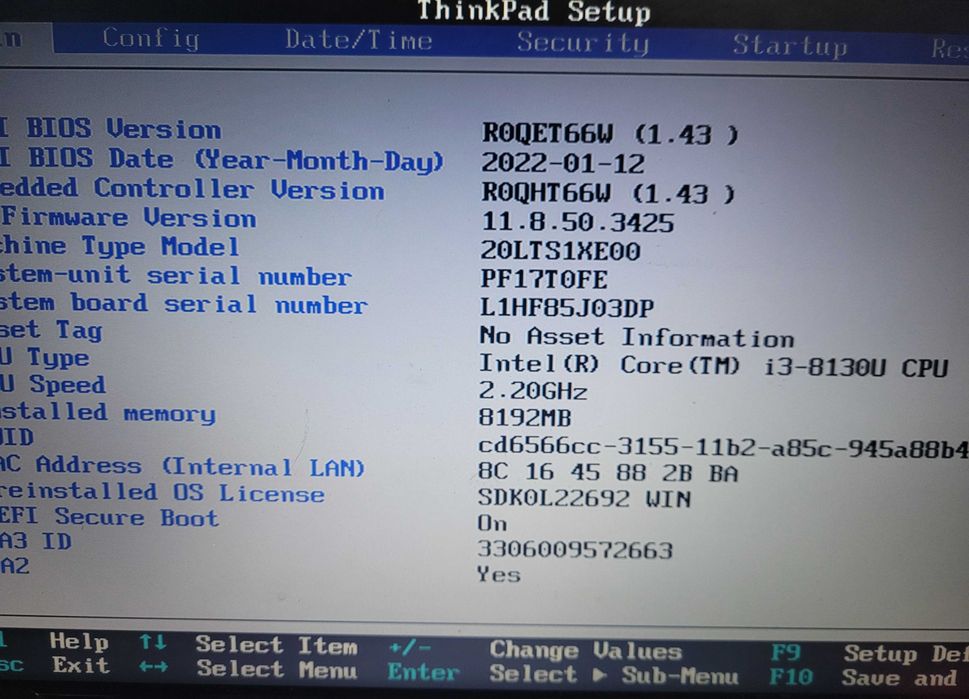The width and height of the screenshot is (969, 699).
Task: Select the Secure Boot value On
Action: click(492, 523)
